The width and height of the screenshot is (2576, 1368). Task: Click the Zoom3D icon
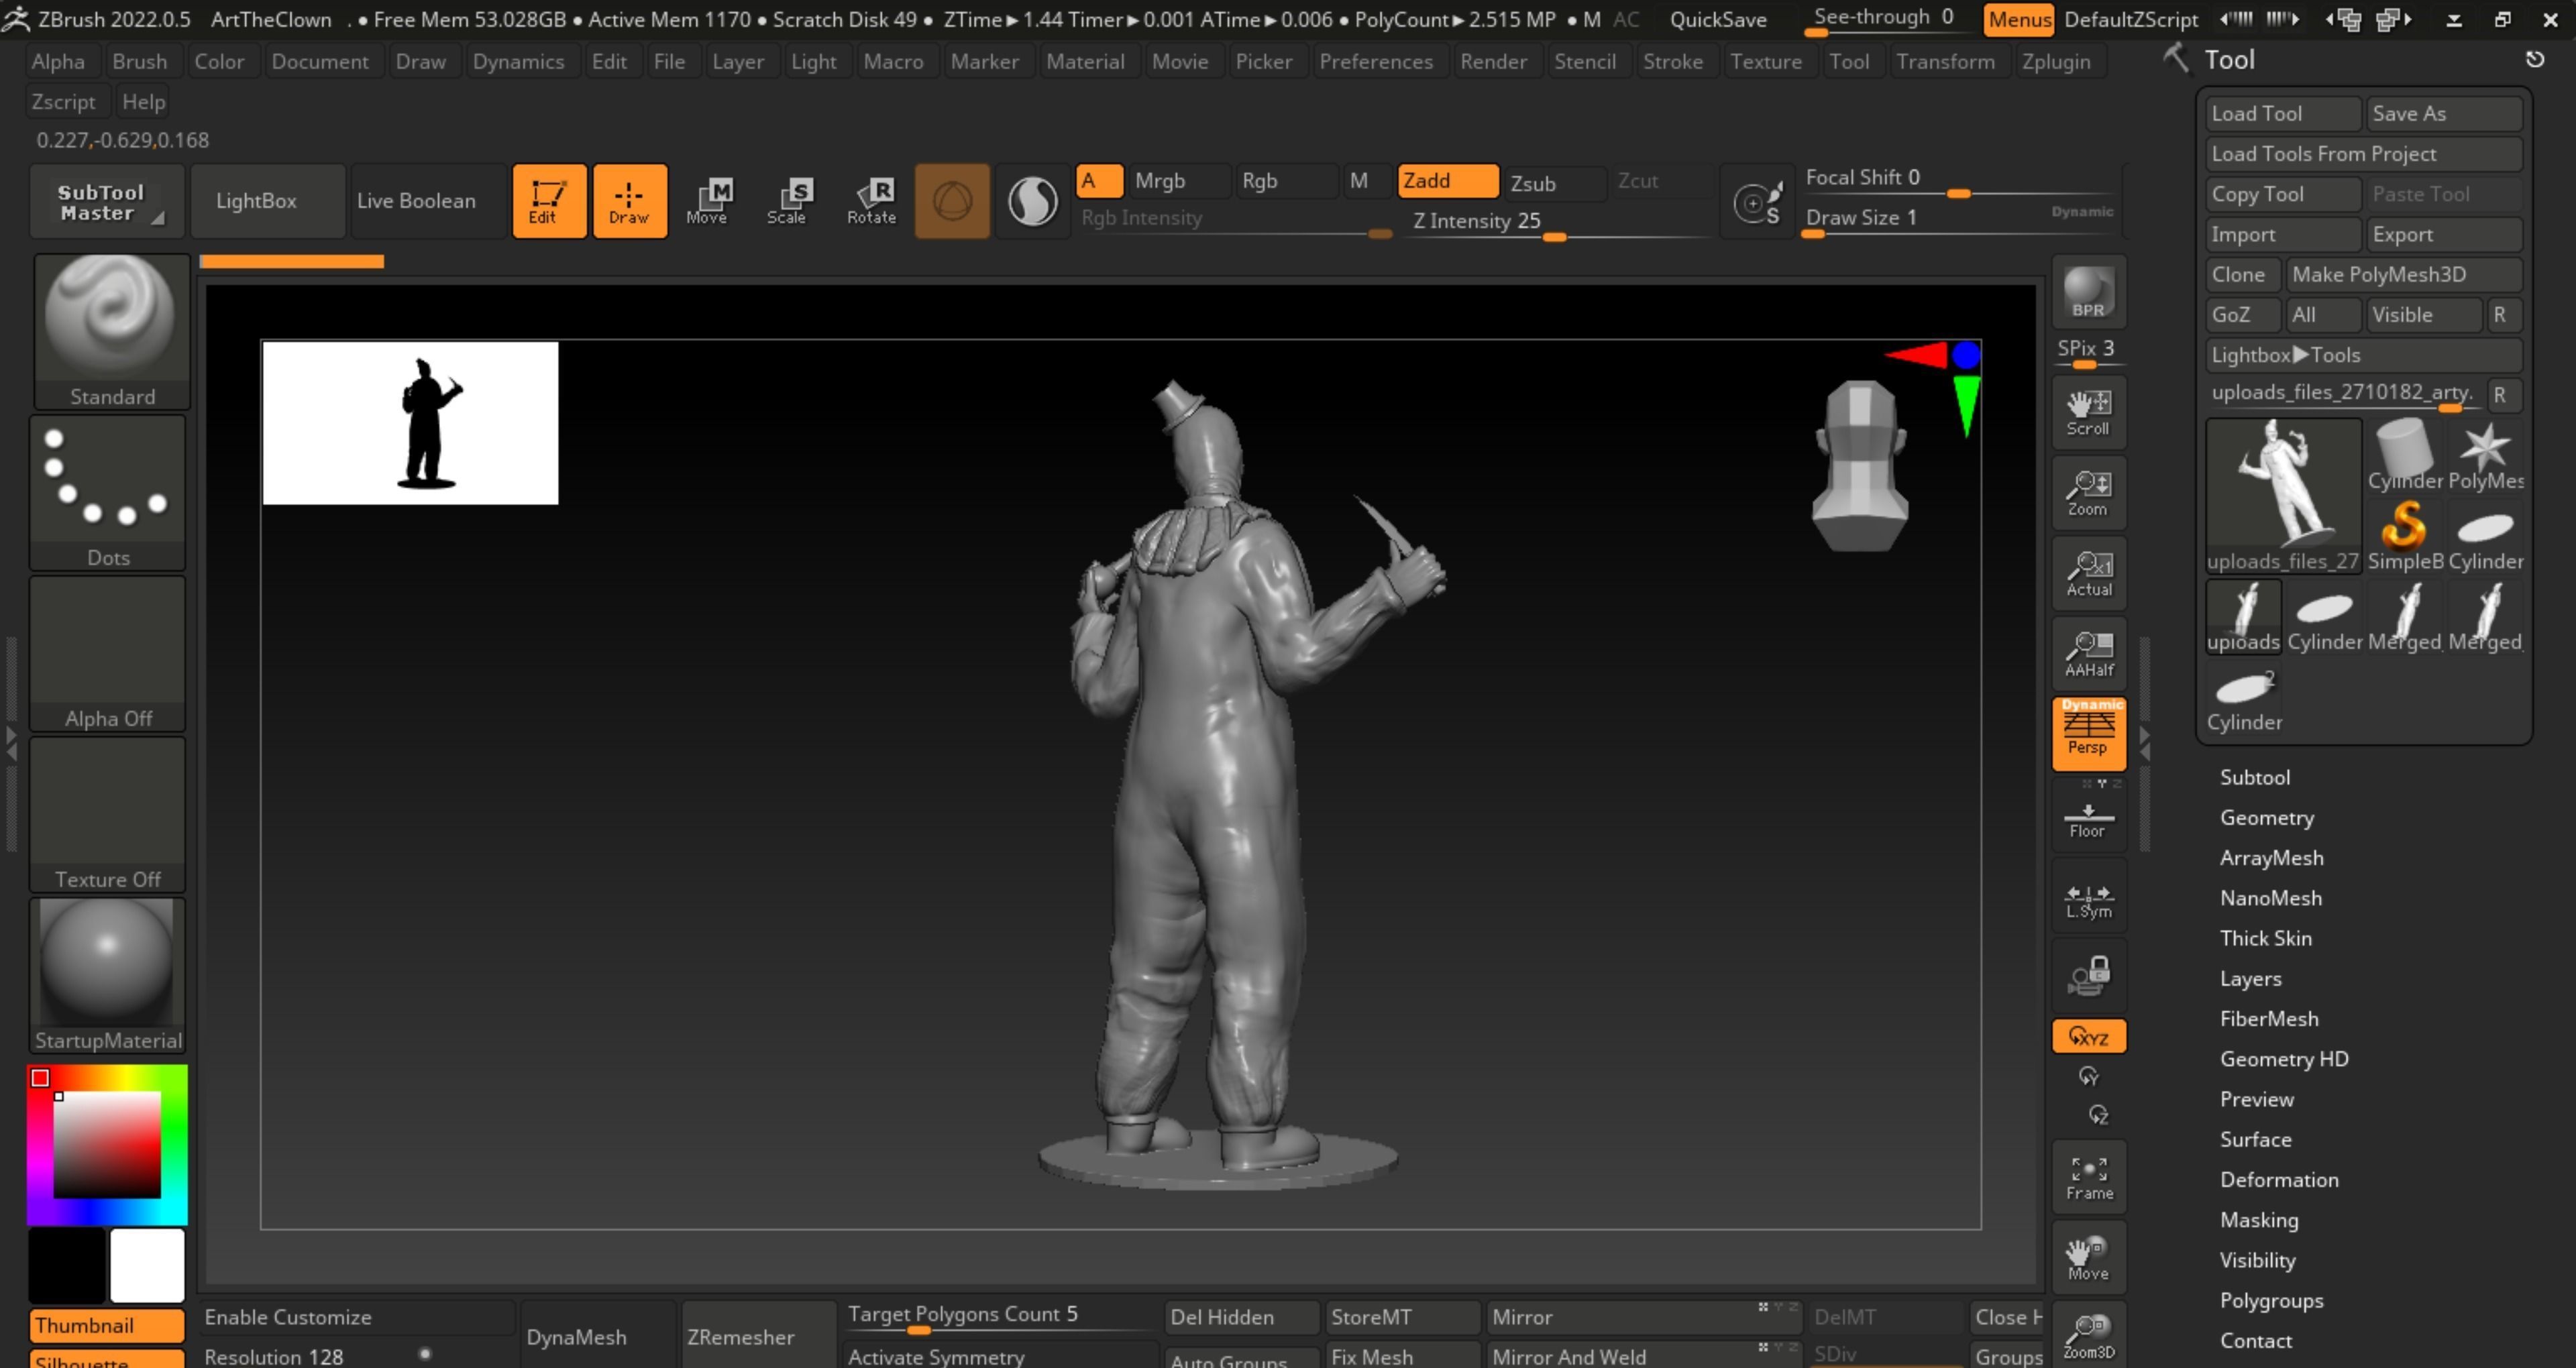coord(2089,1336)
